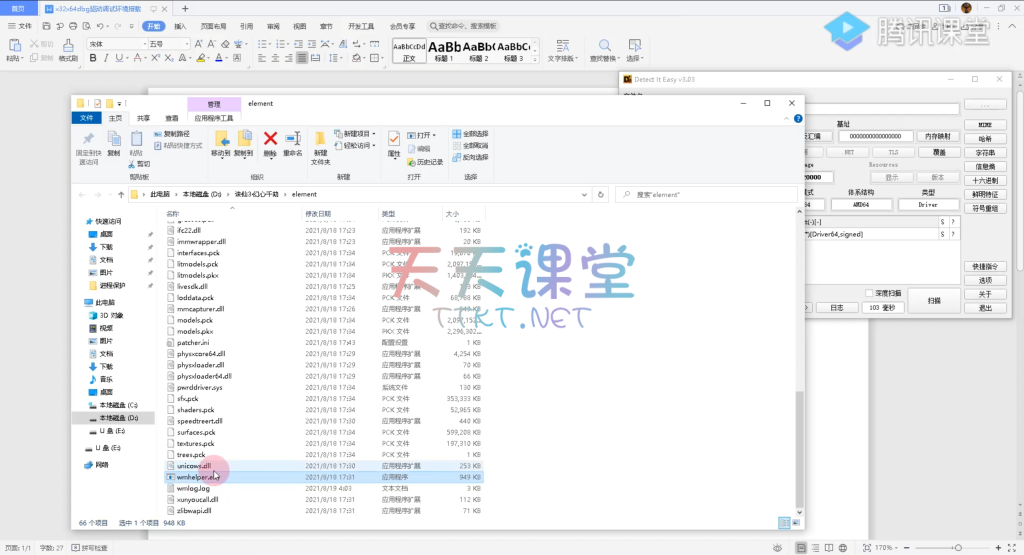Click the Explorer help question mark icon

pyautogui.click(x=796, y=118)
